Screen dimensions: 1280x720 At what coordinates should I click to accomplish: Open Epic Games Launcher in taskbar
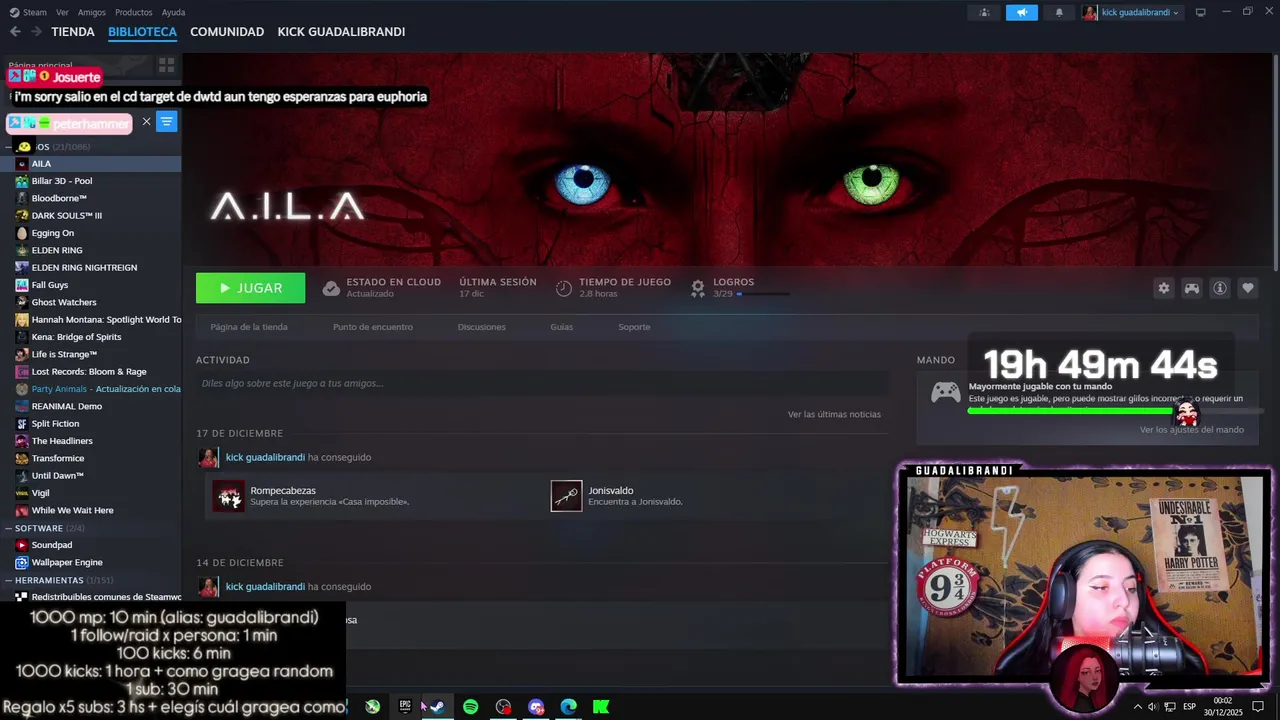click(405, 707)
